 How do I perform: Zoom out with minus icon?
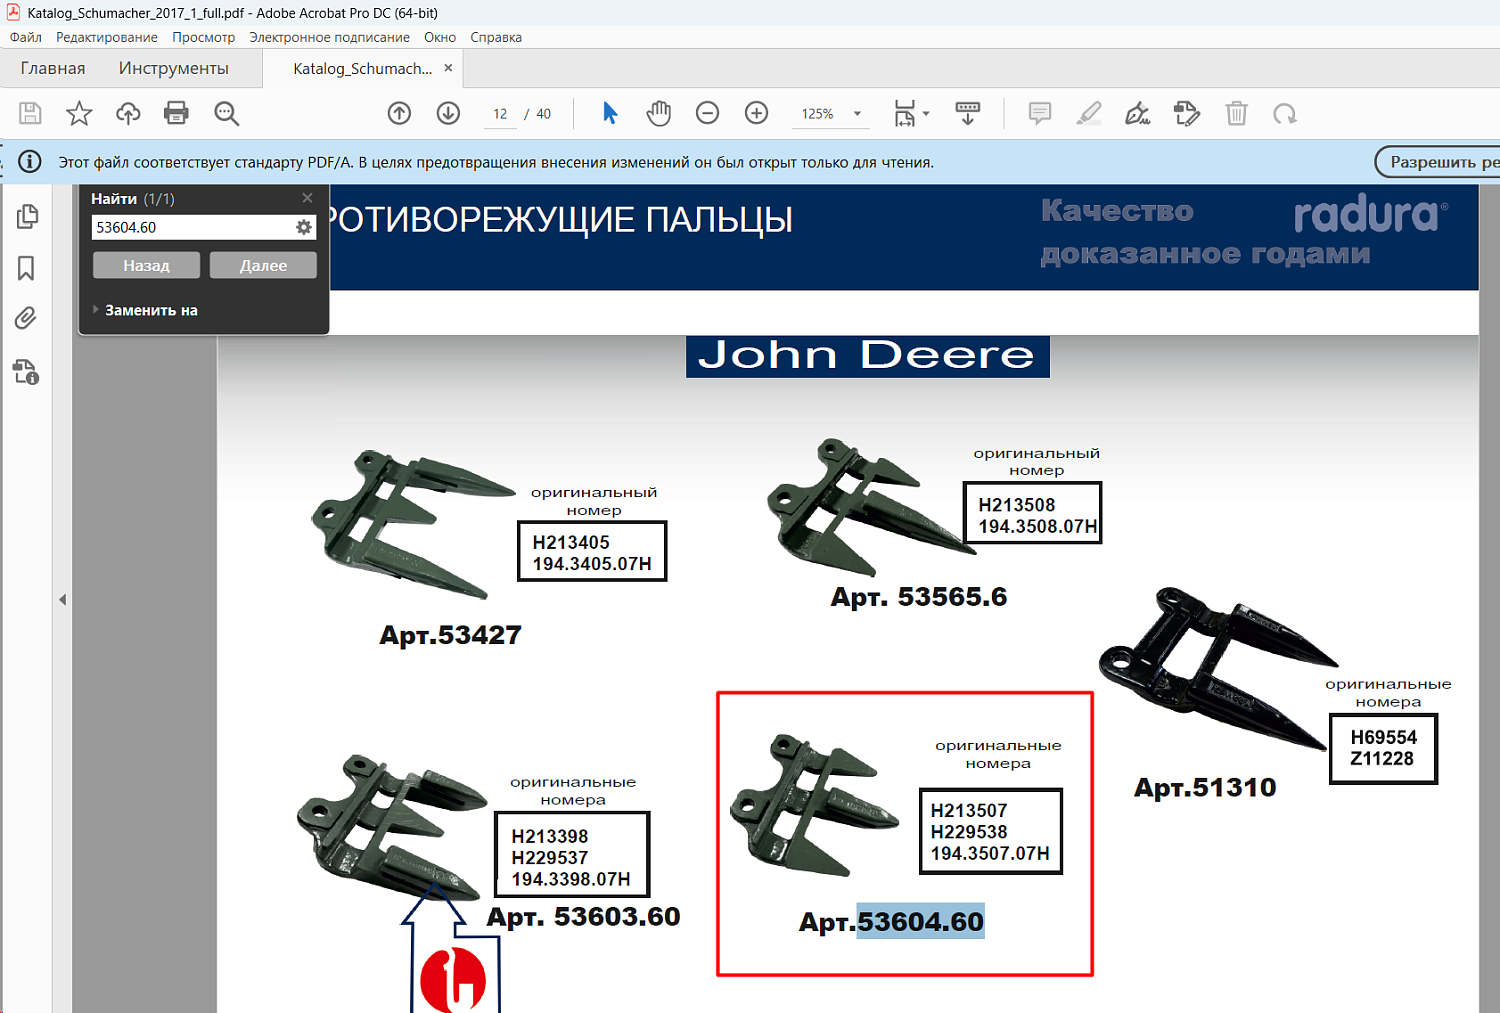pos(707,113)
